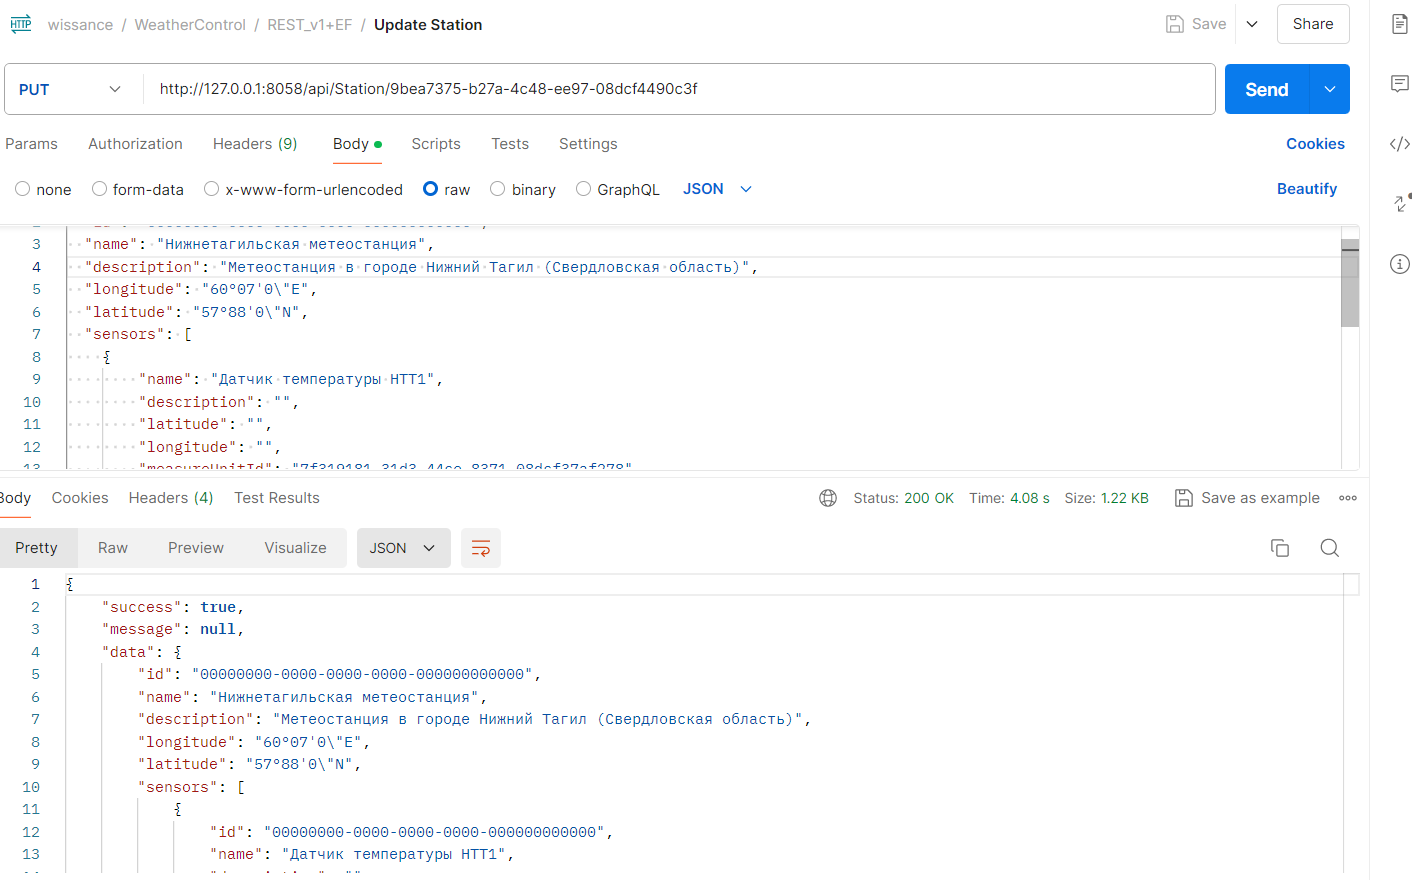This screenshot has width=1412, height=880.
Task: Open the response Headers (4) tab
Action: coord(171,498)
